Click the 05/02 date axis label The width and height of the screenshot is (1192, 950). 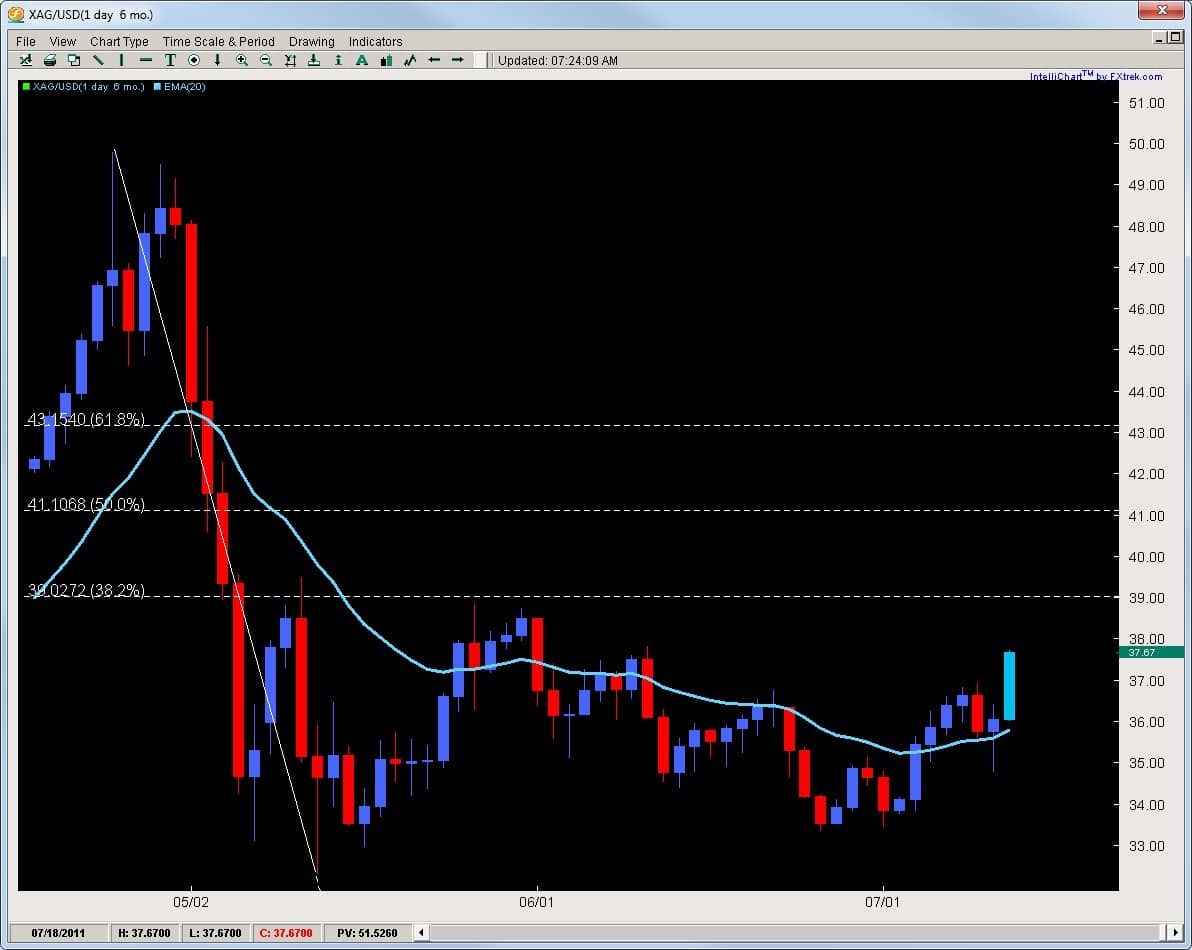coord(191,902)
